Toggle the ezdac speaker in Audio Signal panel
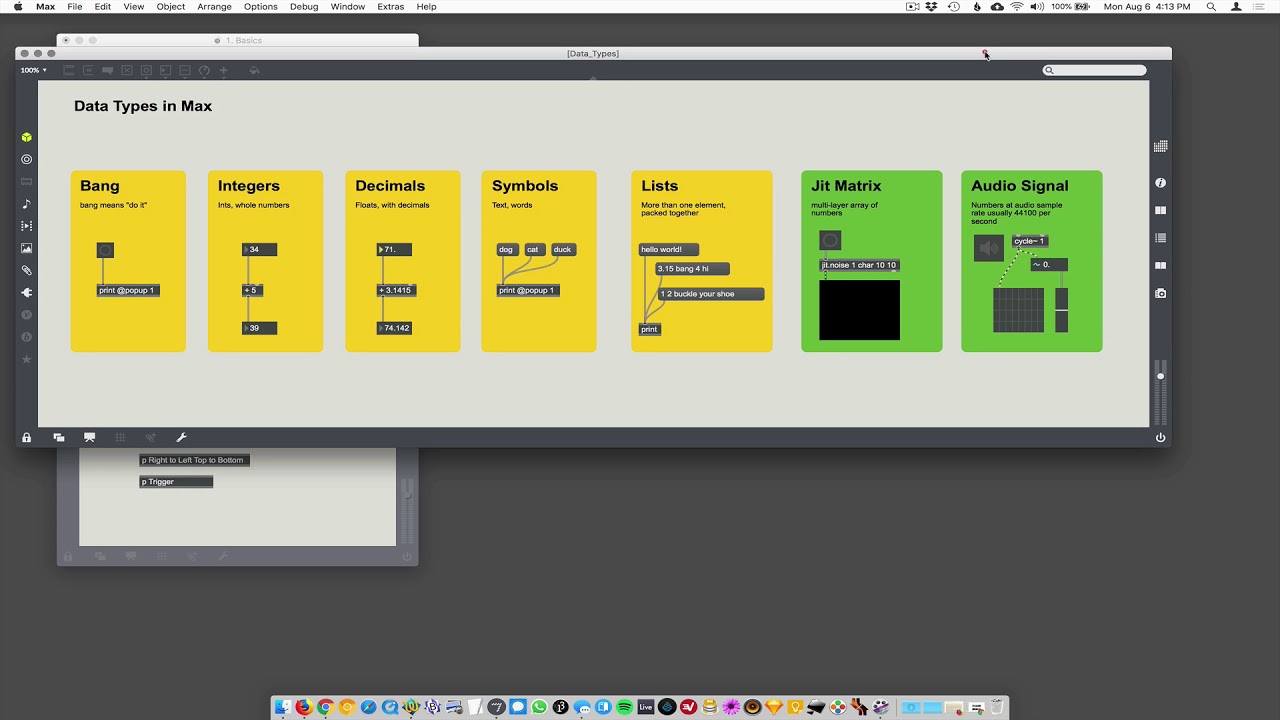Screen dimensions: 1280x720 pyautogui.click(x=988, y=248)
